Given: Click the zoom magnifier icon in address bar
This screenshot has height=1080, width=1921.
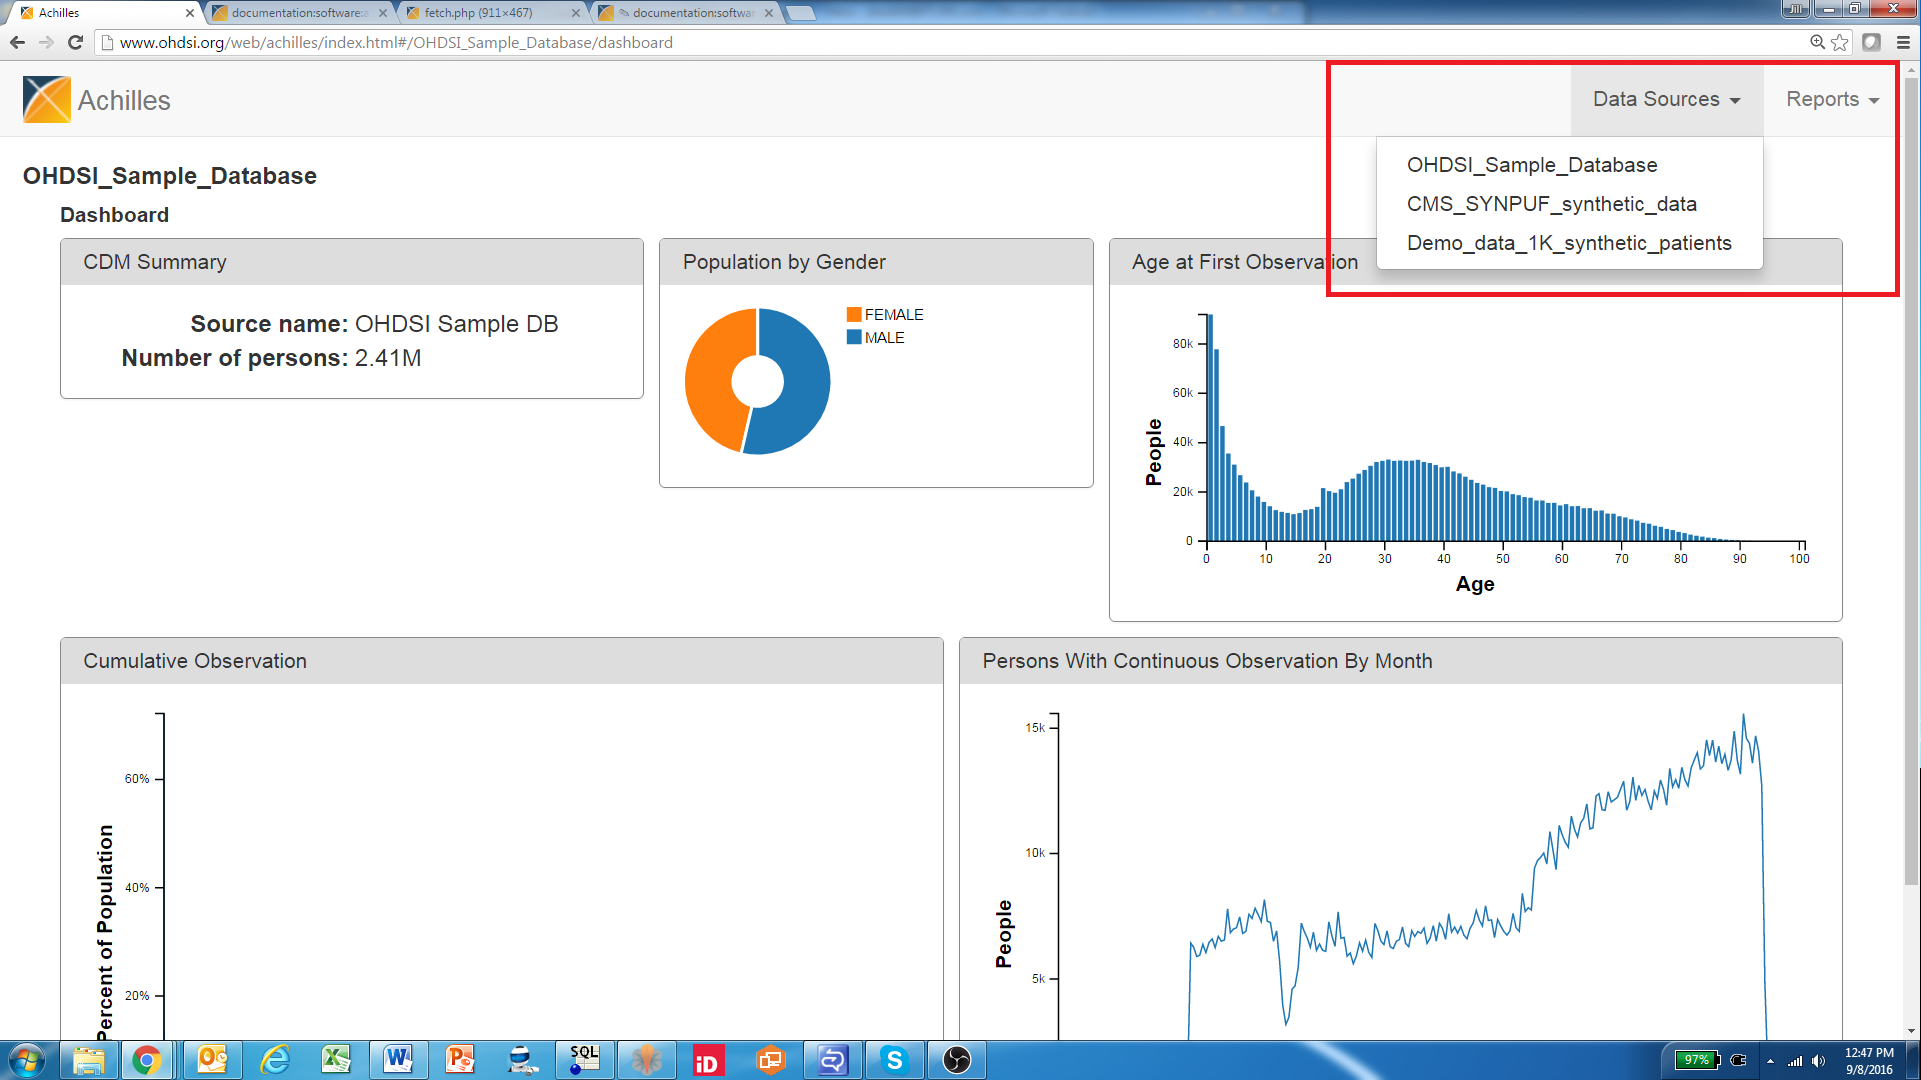Looking at the screenshot, I should tap(1817, 42).
